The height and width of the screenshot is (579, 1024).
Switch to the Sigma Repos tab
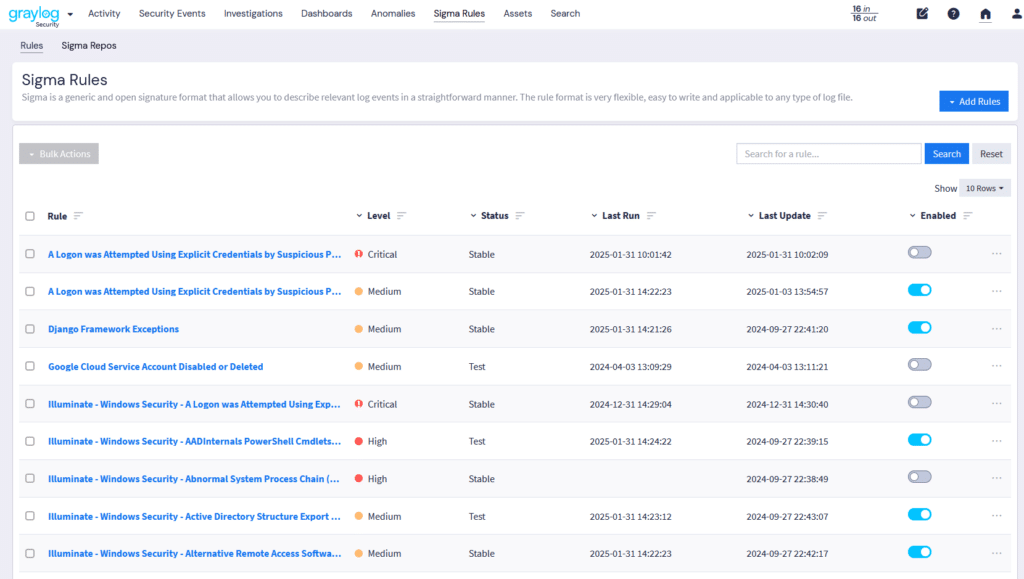(x=89, y=45)
